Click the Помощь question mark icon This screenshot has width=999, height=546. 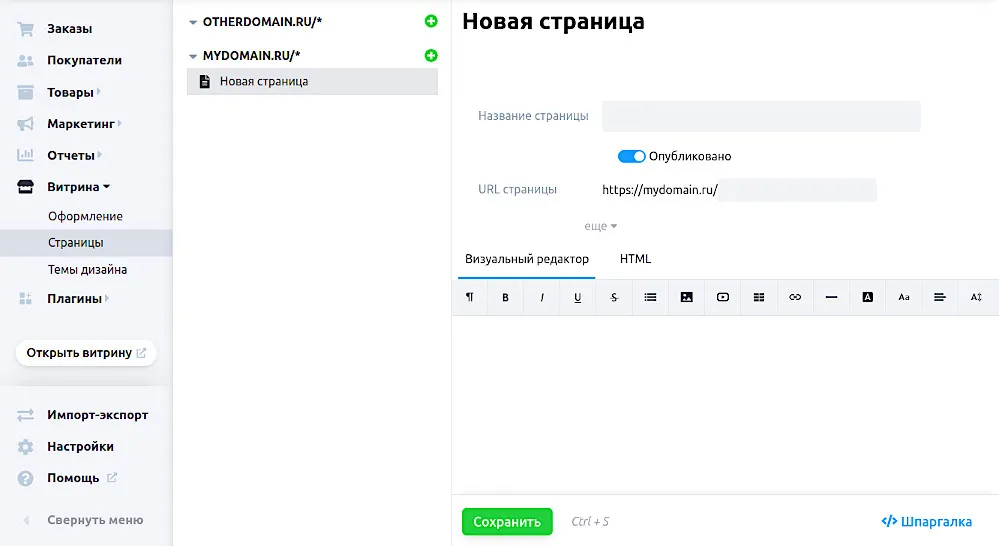tap(25, 478)
